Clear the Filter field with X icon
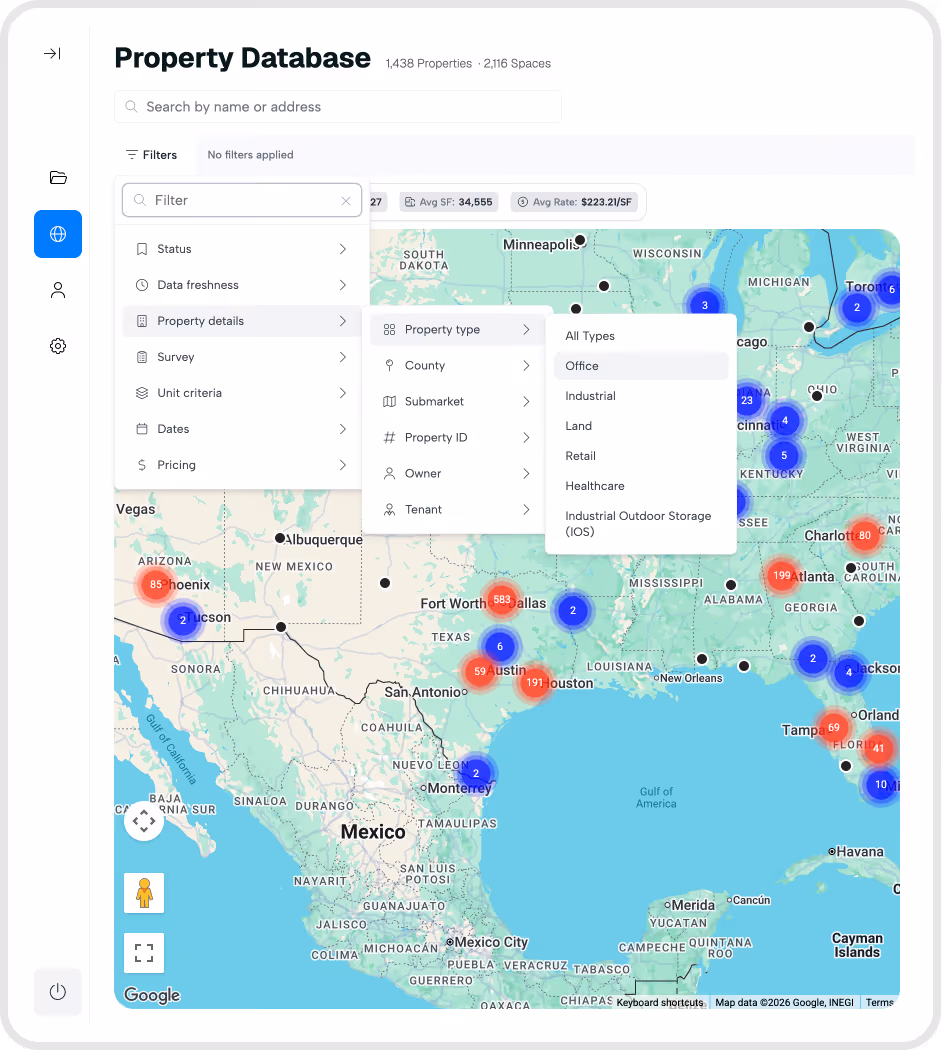Screen dimensions: 942x1050 tap(346, 201)
